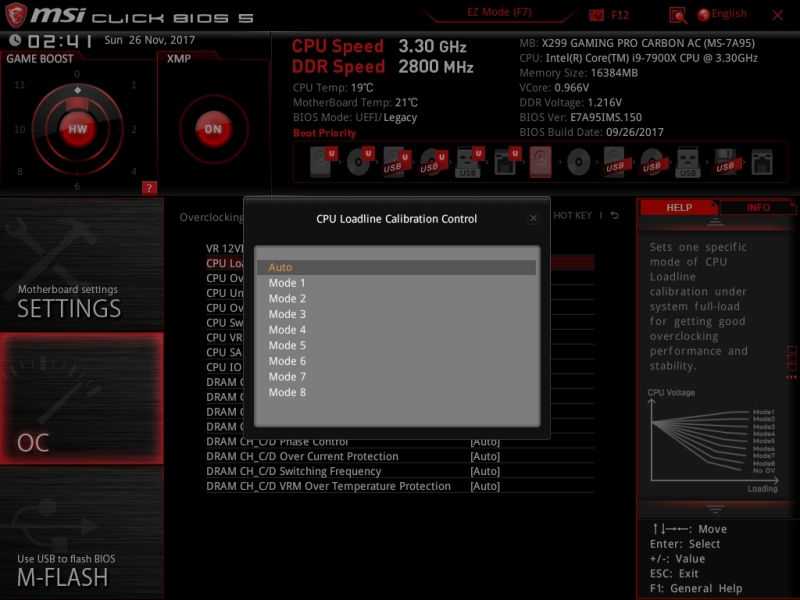Select the UEFI USB hard disk boot icon
Viewport: 800px width, 600px height.
tap(396, 162)
